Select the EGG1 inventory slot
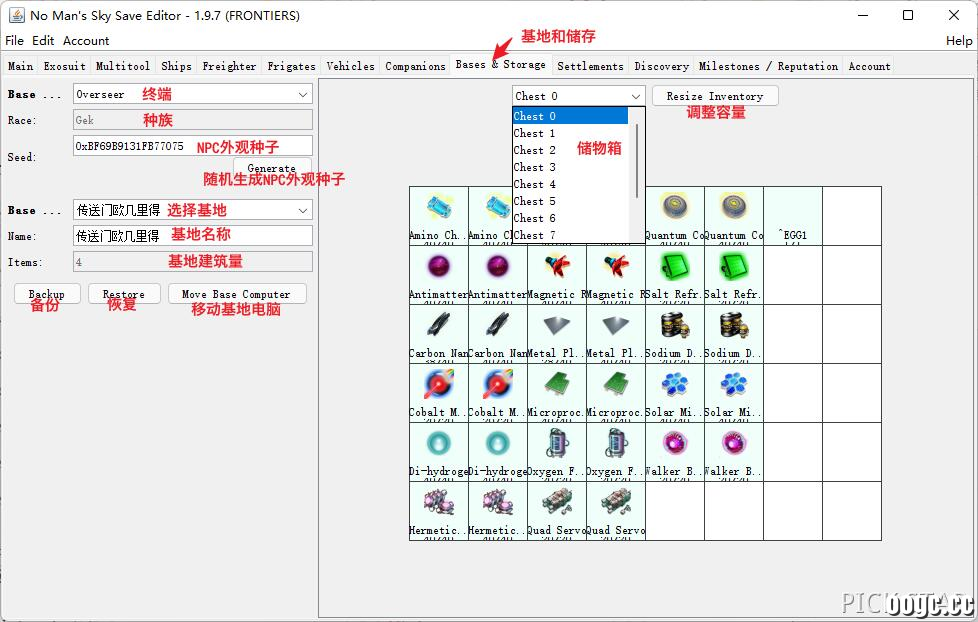The height and width of the screenshot is (622, 978). 793,216
